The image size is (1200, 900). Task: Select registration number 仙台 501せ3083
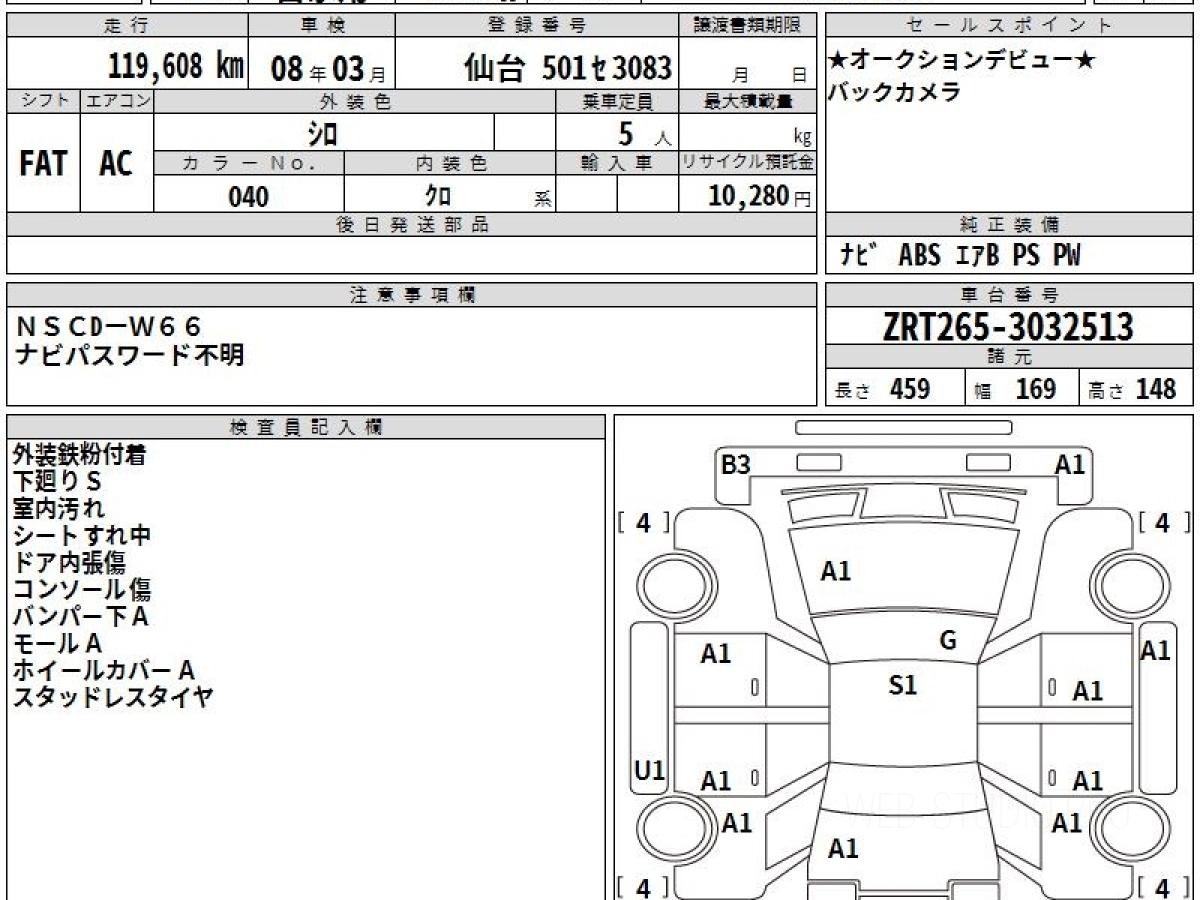[x=567, y=68]
